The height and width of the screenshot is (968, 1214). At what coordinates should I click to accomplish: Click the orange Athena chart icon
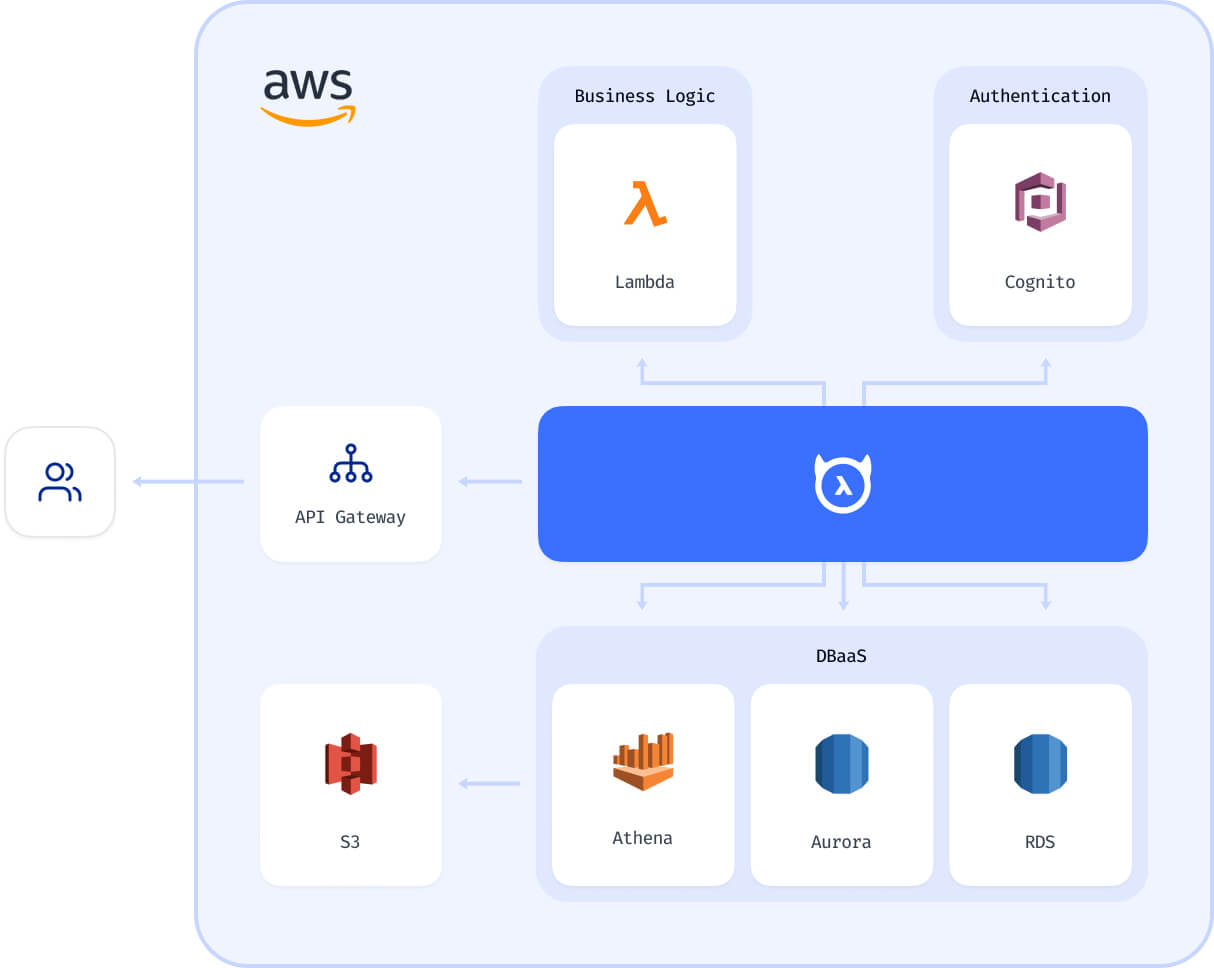[x=643, y=761]
